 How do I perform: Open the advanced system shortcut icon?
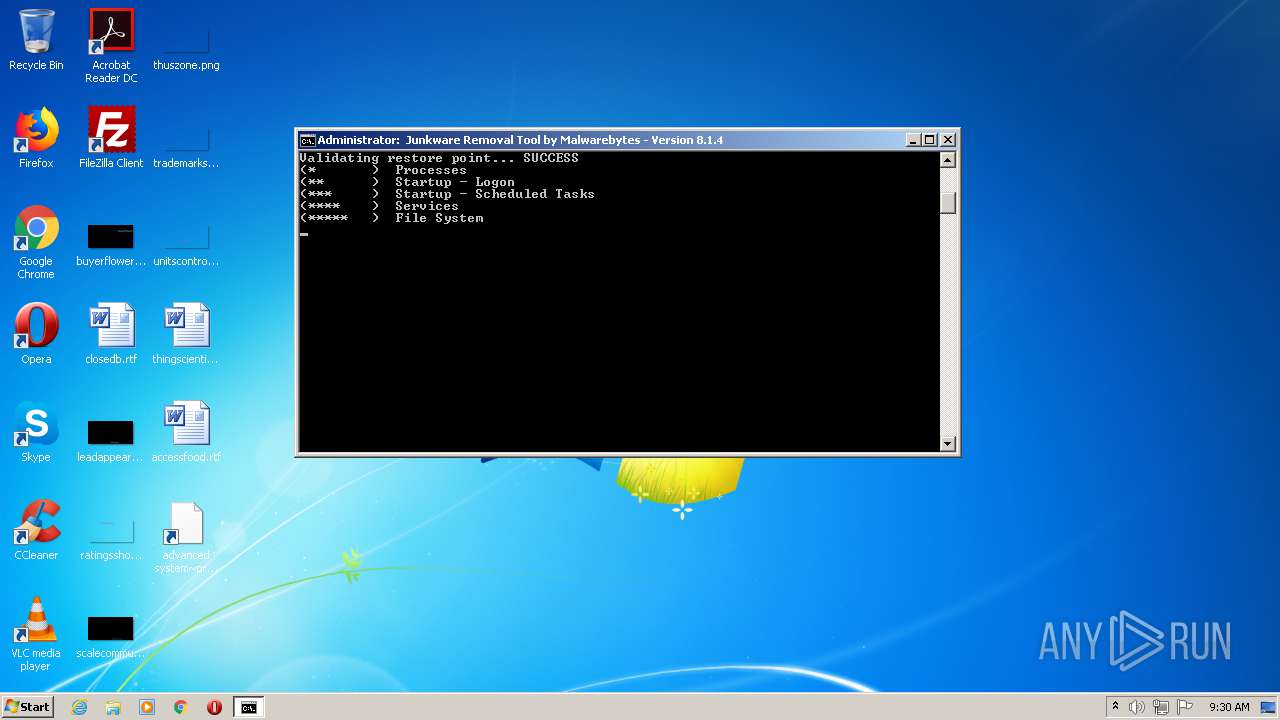click(x=186, y=538)
